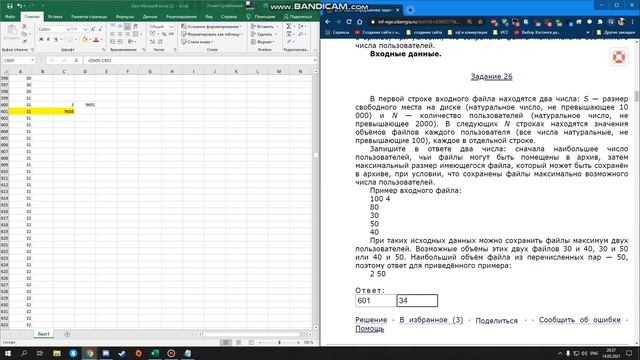Screen dimensions: 640x360
Task: Cut selection in Excel clipboard group
Action: [x=24, y=27]
